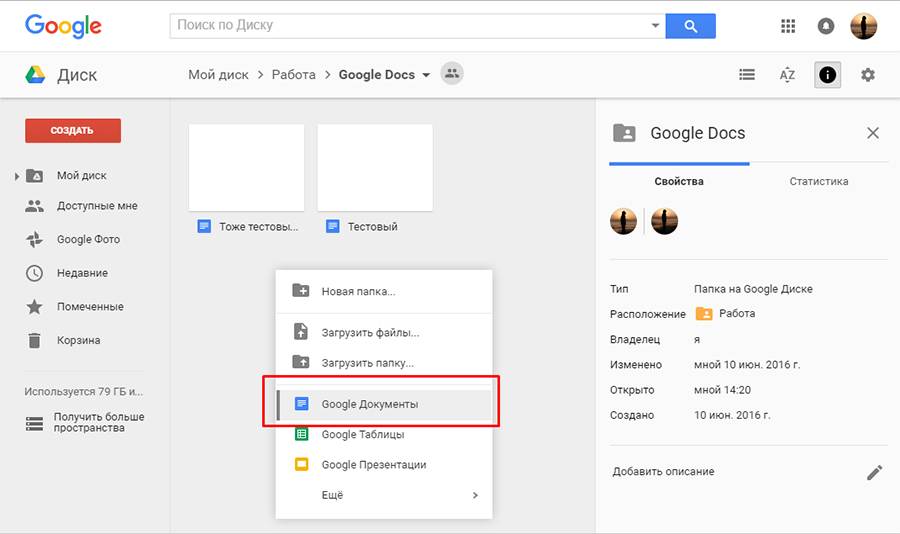900x534 pixels.
Task: Click the blue search magnifier button
Action: [x=690, y=26]
